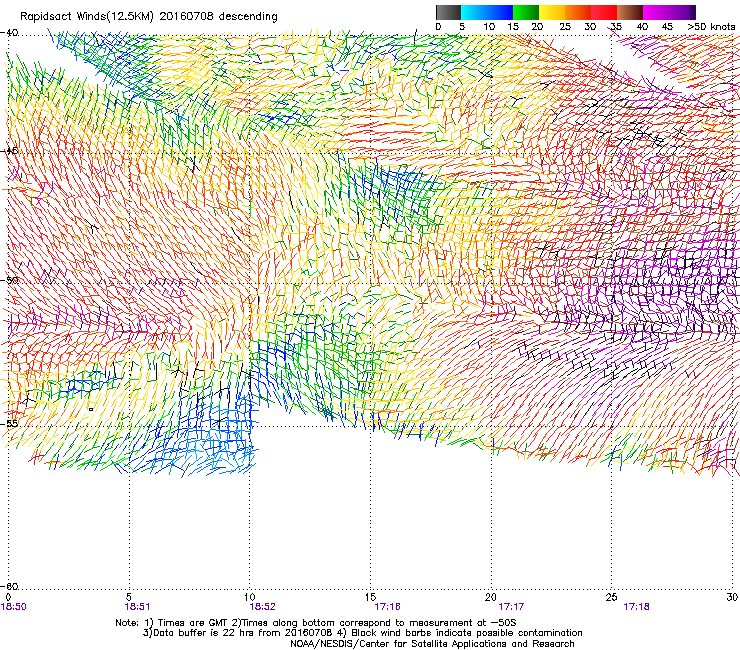Click the 'NOAA/NESDIS/Center for Satellite Applications' credit
The image size is (740, 650).
click(432, 644)
